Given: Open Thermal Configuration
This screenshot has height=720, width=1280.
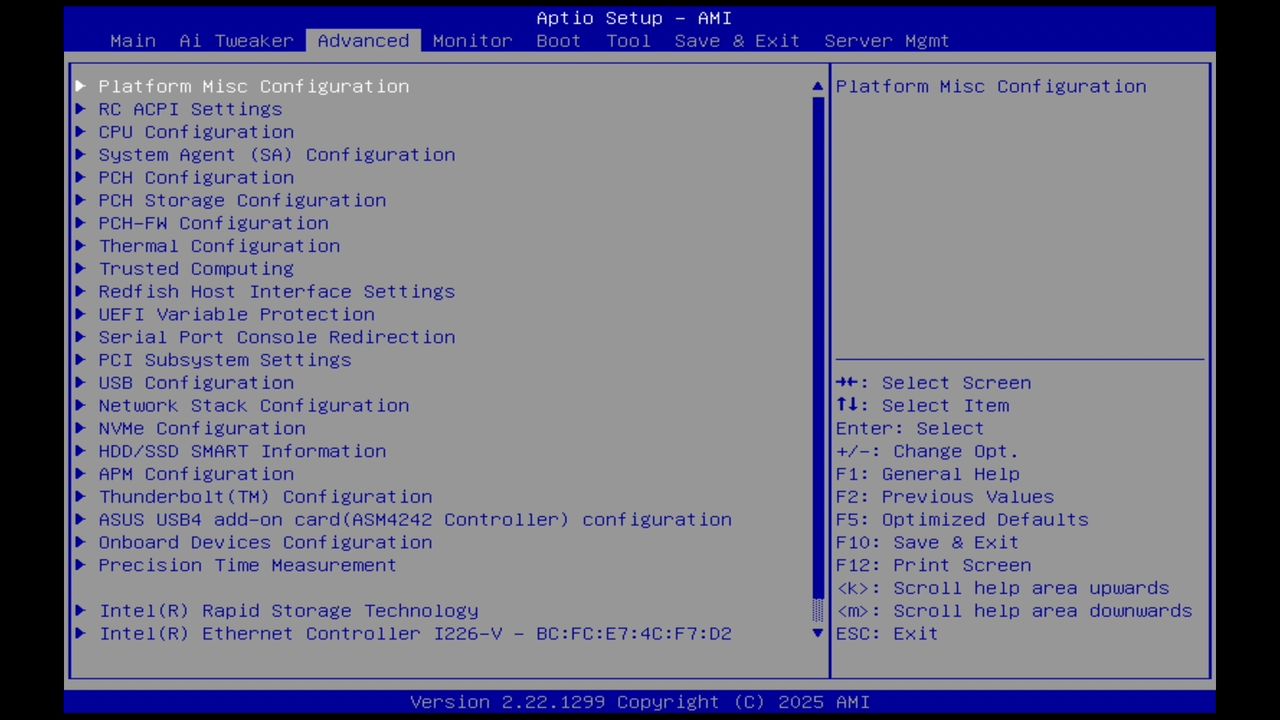Looking at the screenshot, I should pyautogui.click(x=219, y=245).
